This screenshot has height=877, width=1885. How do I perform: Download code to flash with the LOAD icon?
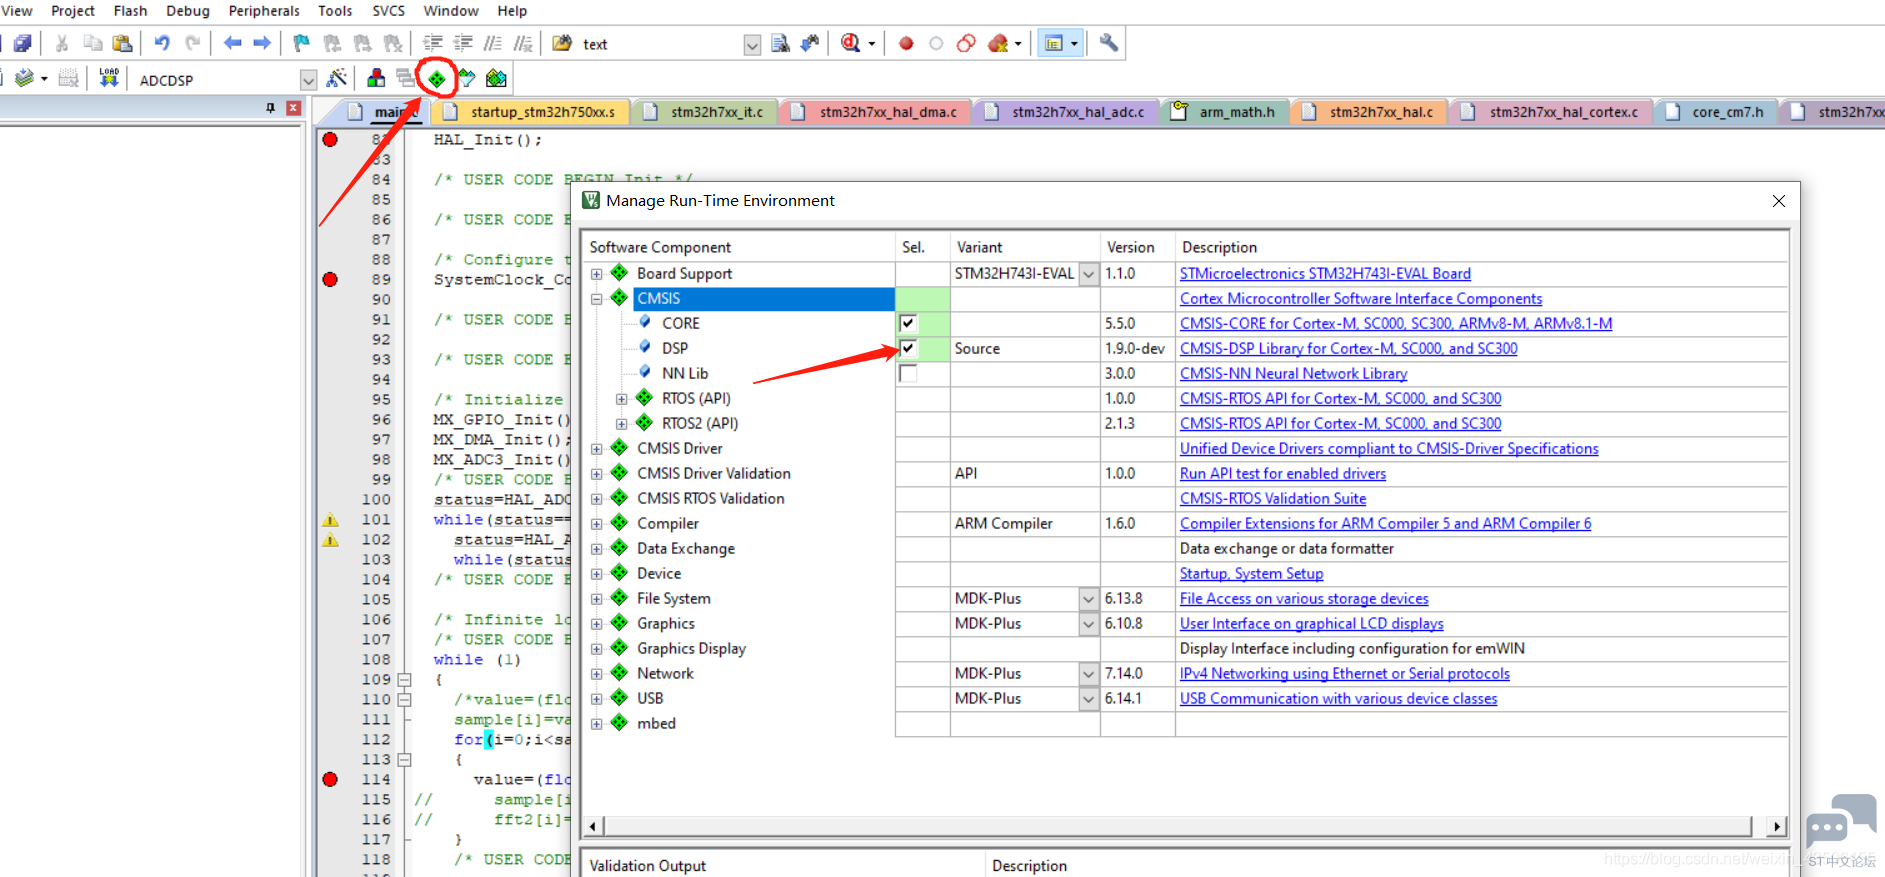[x=109, y=78]
